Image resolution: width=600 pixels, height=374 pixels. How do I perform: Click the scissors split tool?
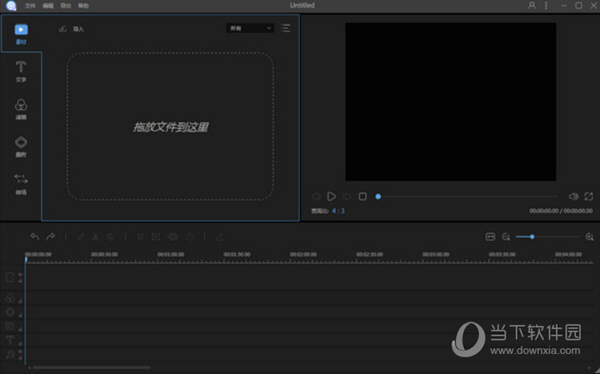click(x=95, y=237)
